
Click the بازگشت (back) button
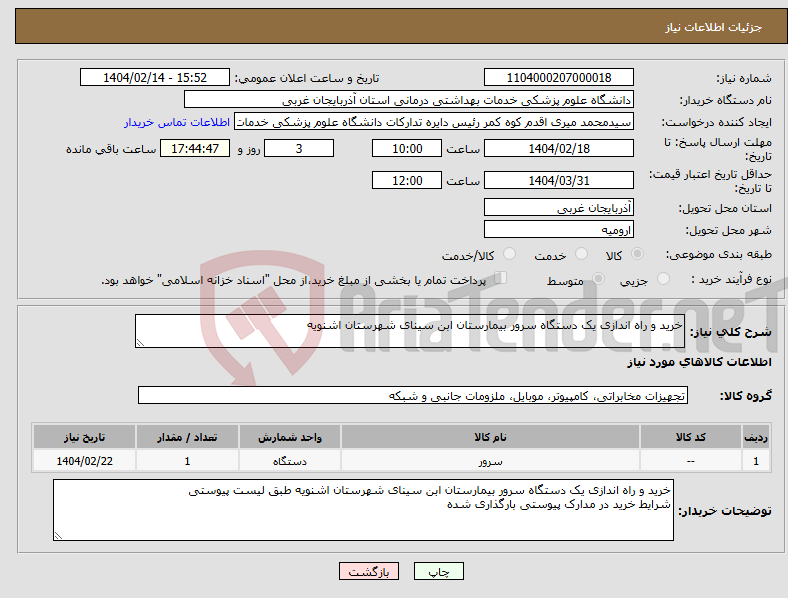click(x=369, y=571)
